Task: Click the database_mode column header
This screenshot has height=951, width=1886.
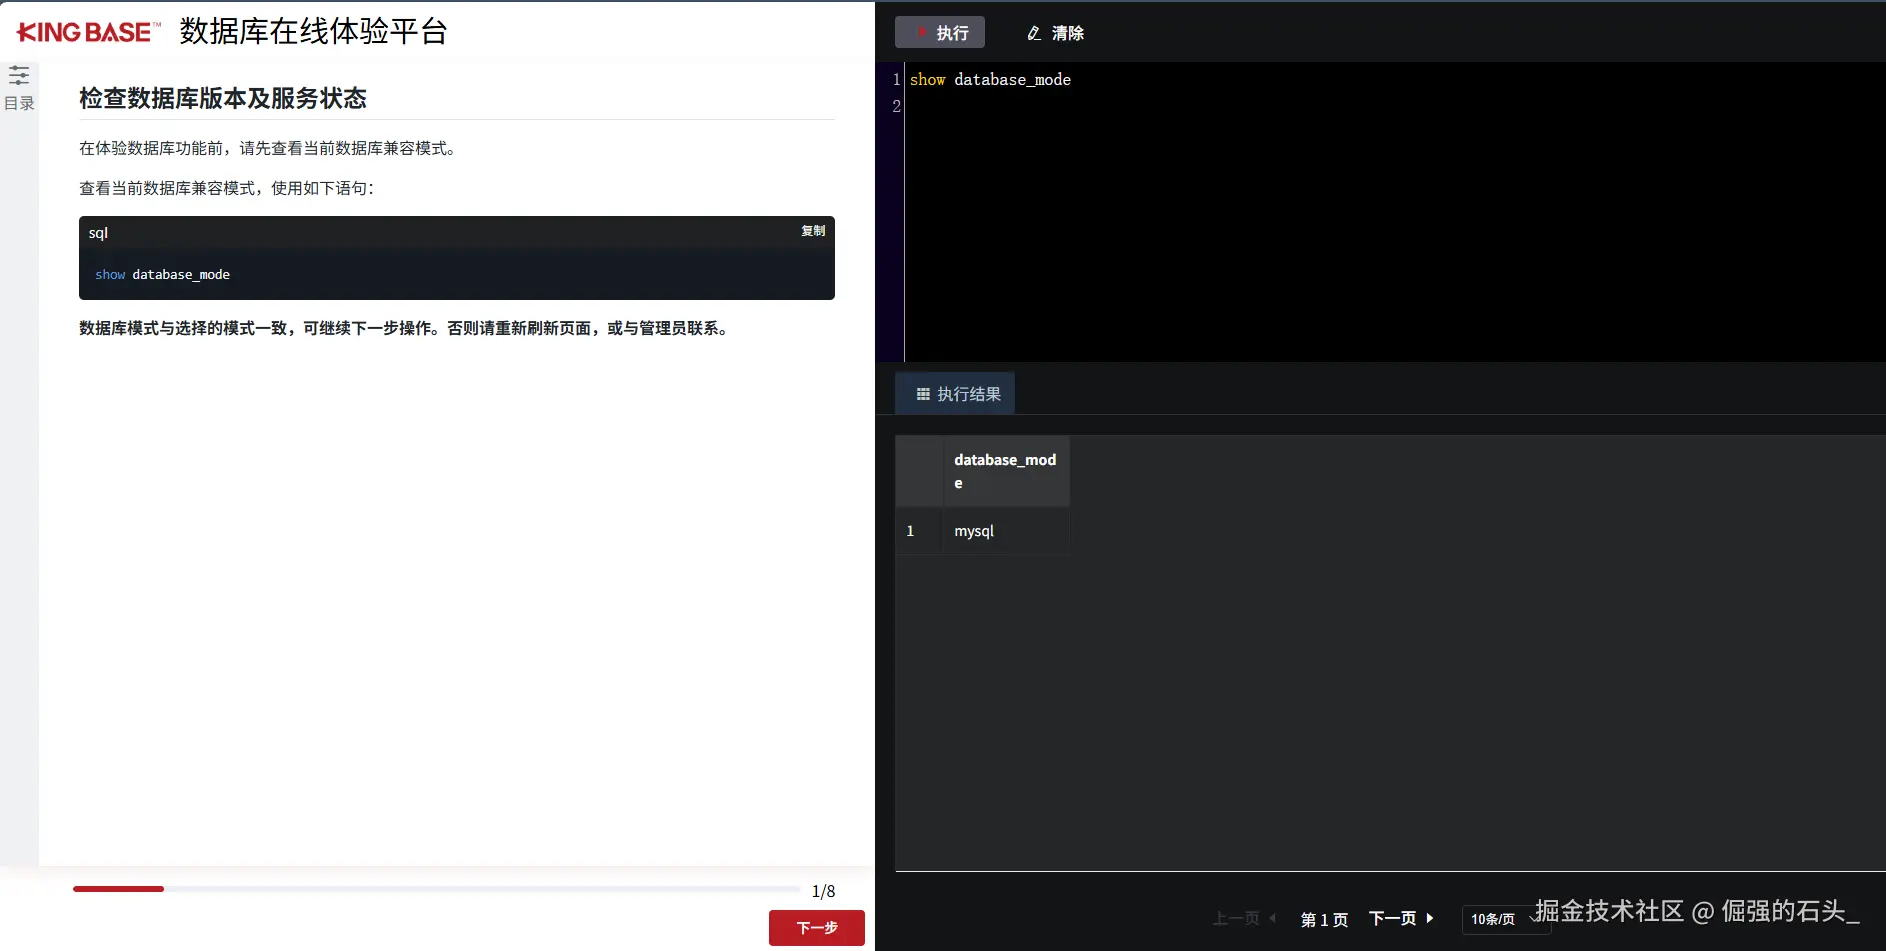Action: tap(1005, 470)
